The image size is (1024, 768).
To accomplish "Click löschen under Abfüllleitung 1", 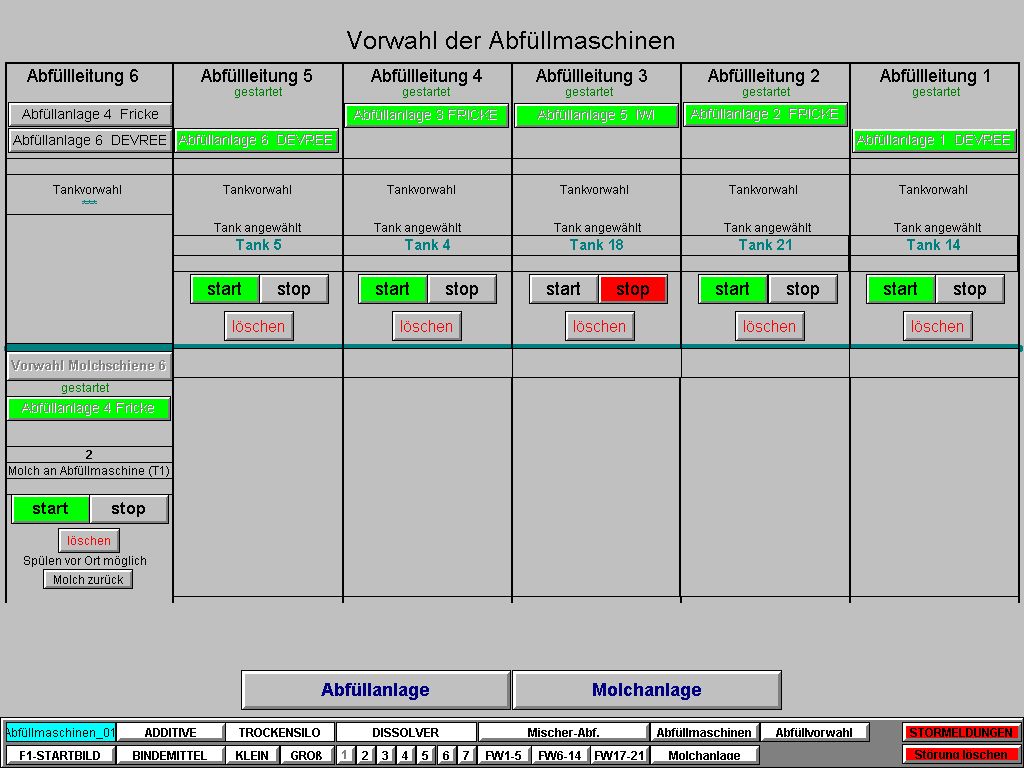I will point(937,326).
